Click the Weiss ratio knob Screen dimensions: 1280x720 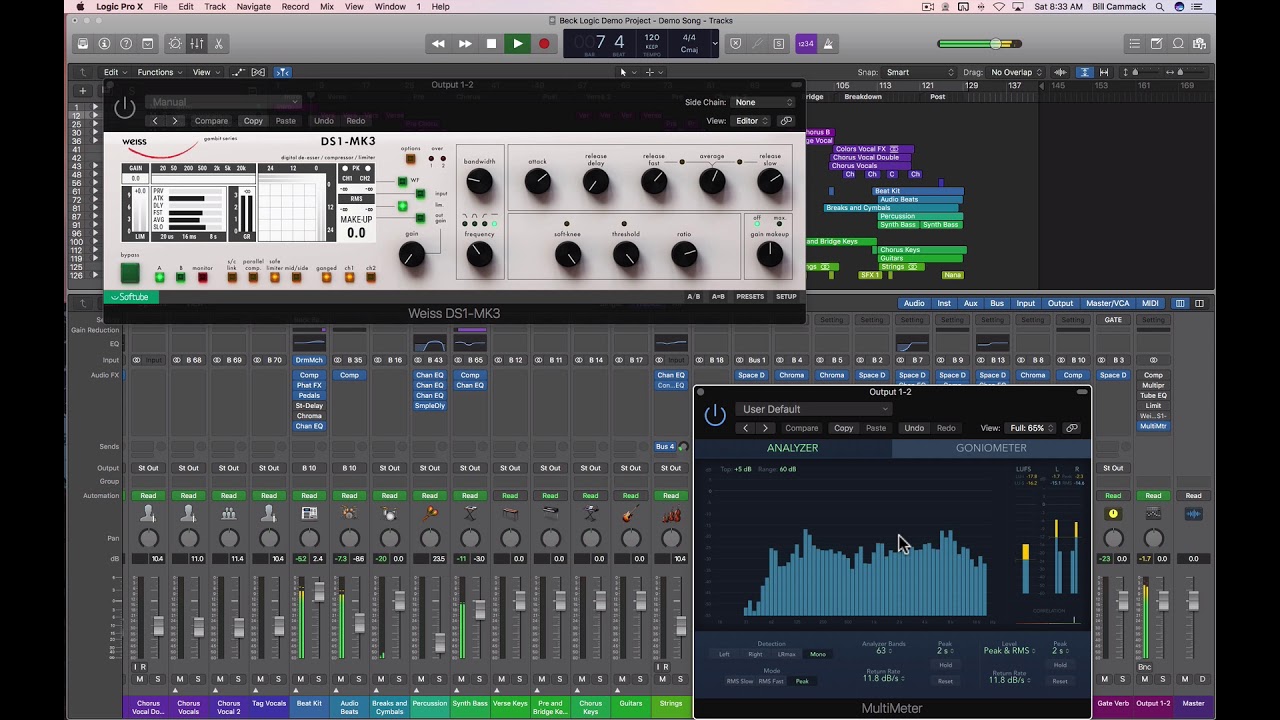(684, 256)
